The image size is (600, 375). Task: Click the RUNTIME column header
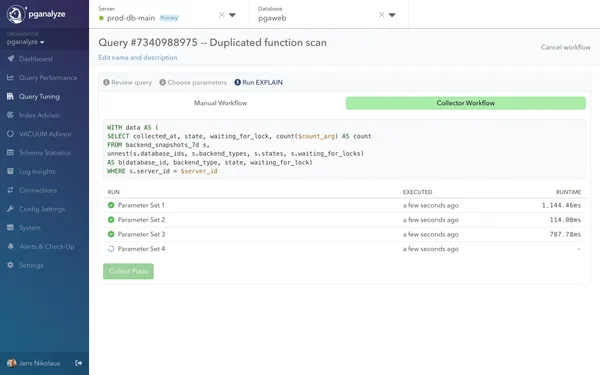coord(568,192)
